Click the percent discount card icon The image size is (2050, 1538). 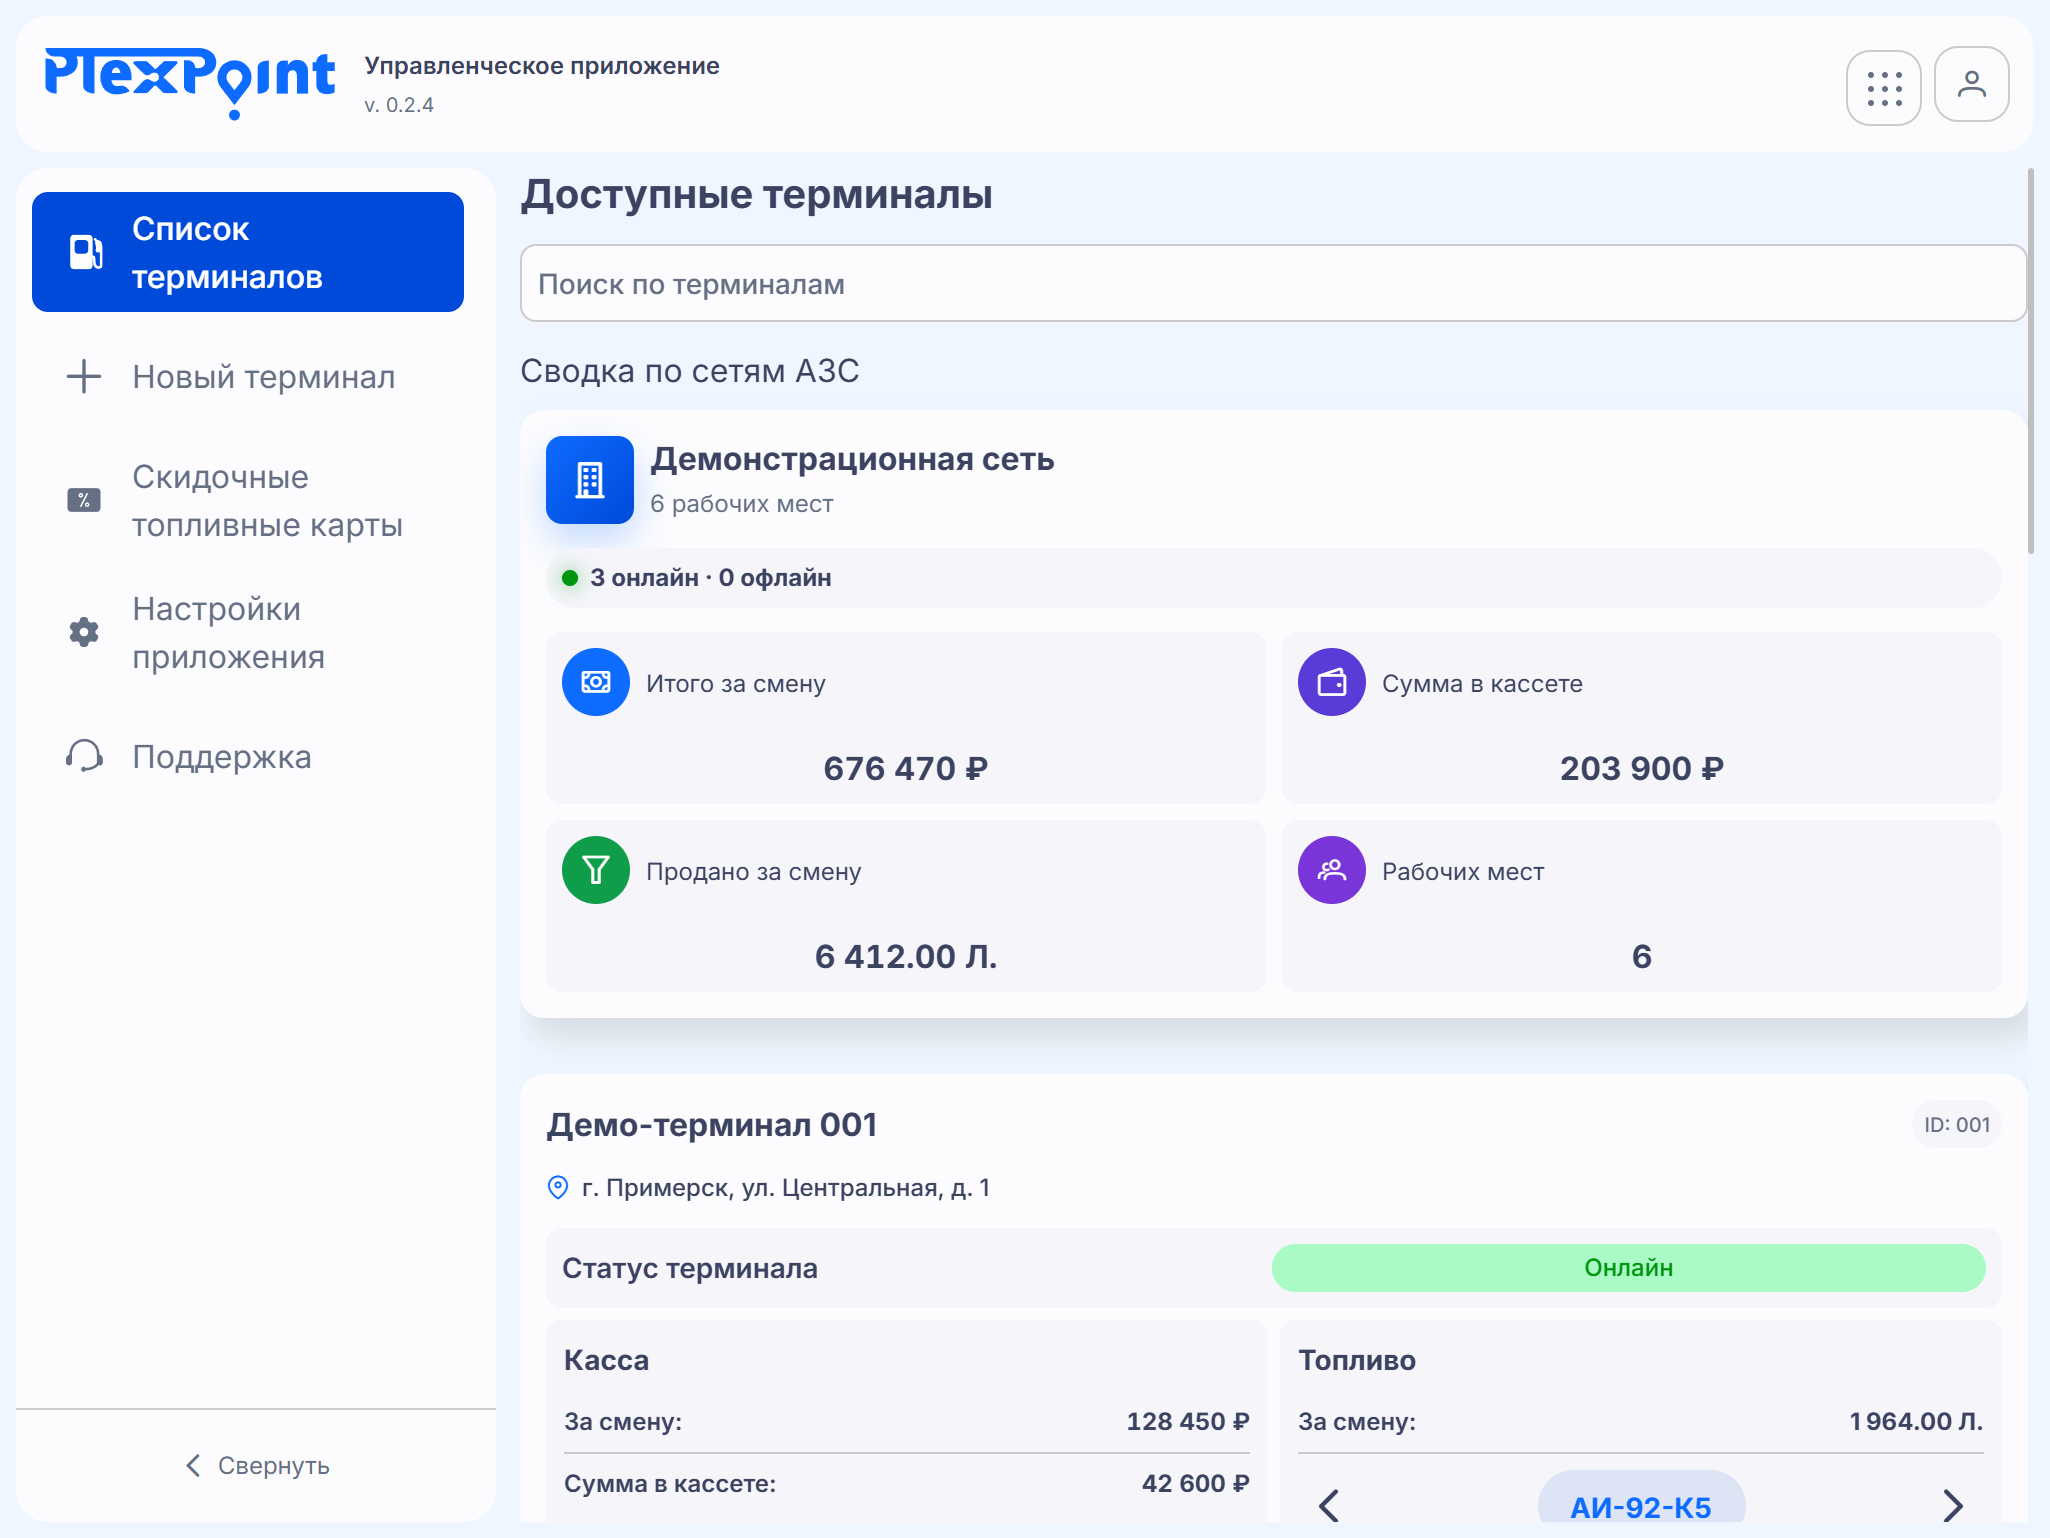coord(84,500)
